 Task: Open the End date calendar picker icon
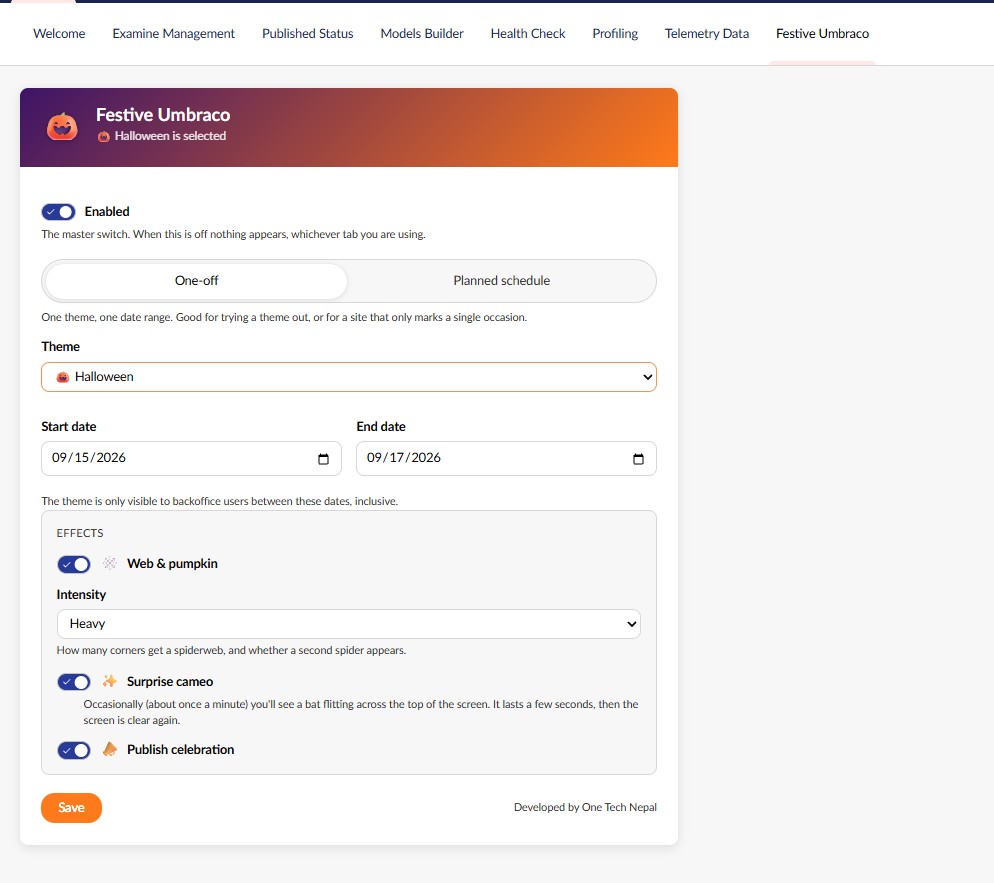click(x=638, y=459)
